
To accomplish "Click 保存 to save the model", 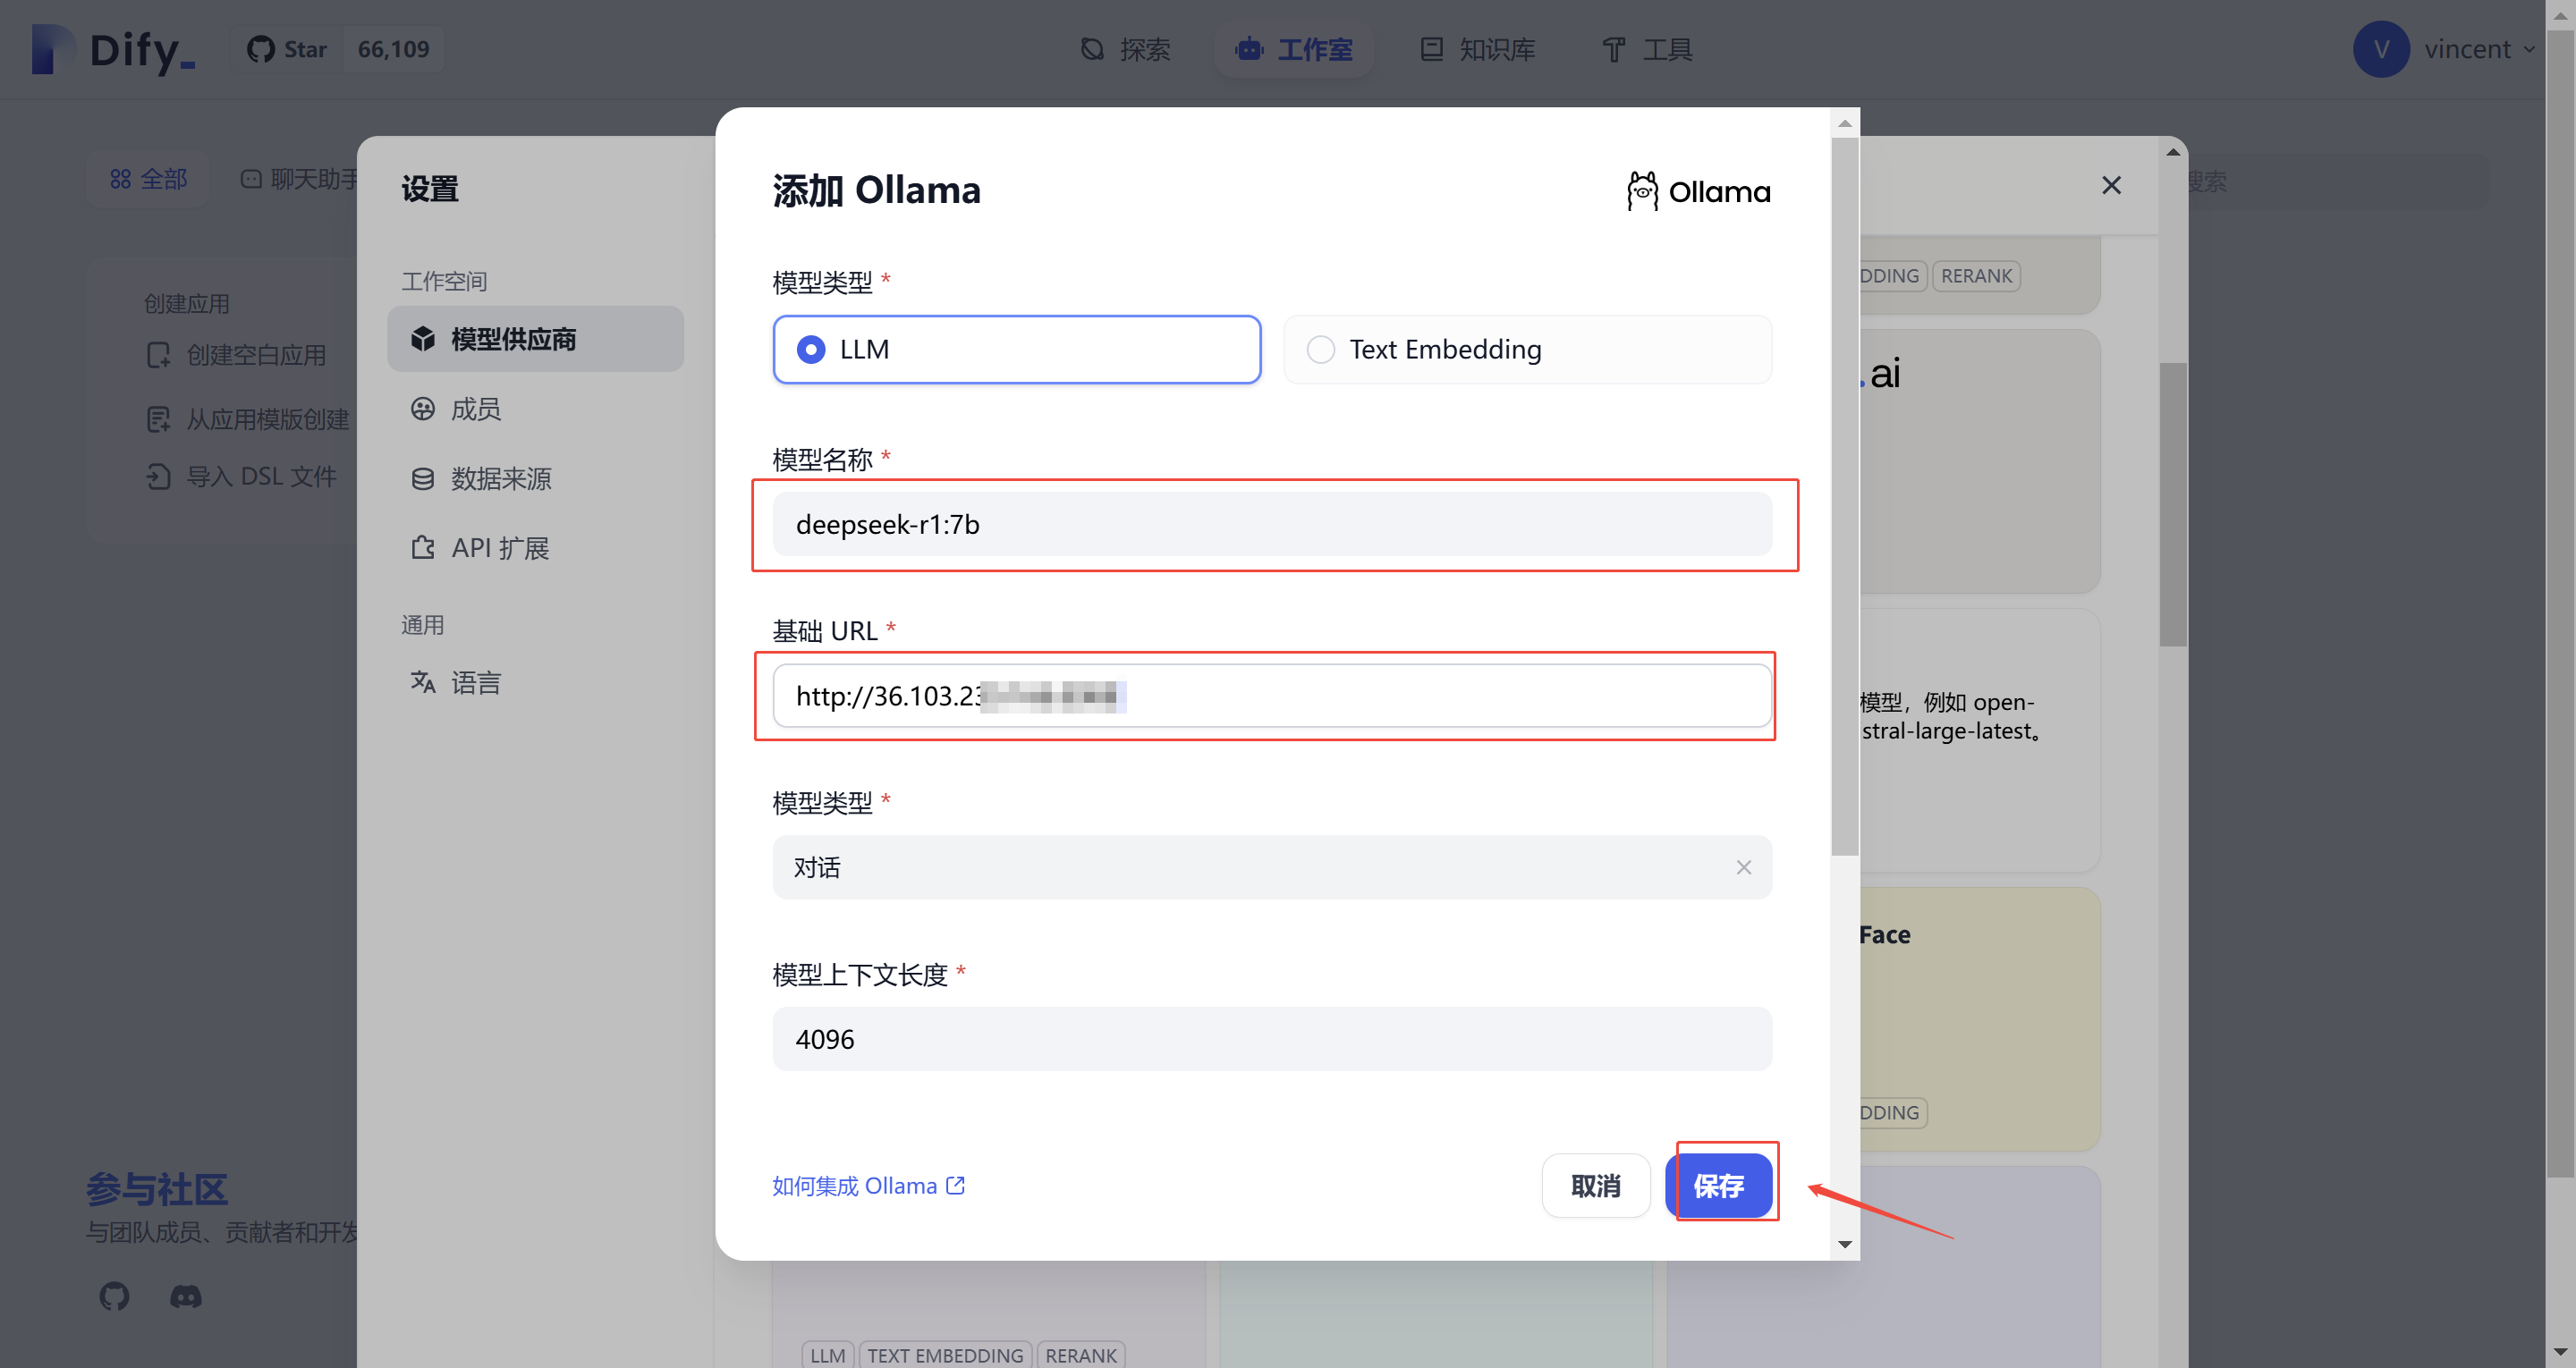I will pos(1719,1186).
